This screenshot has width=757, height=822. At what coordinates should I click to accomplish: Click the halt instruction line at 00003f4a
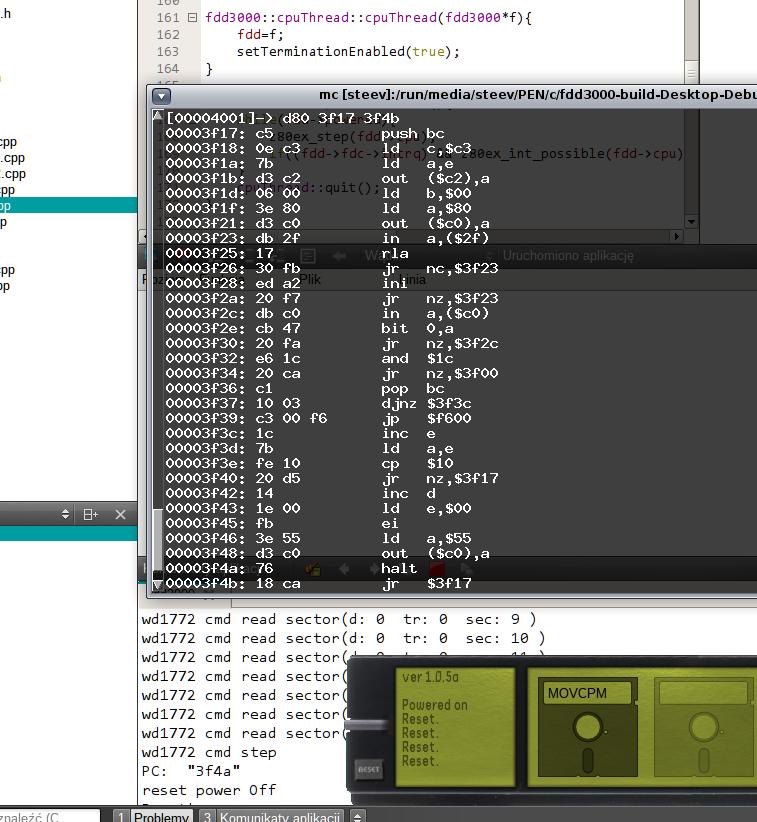point(291,568)
